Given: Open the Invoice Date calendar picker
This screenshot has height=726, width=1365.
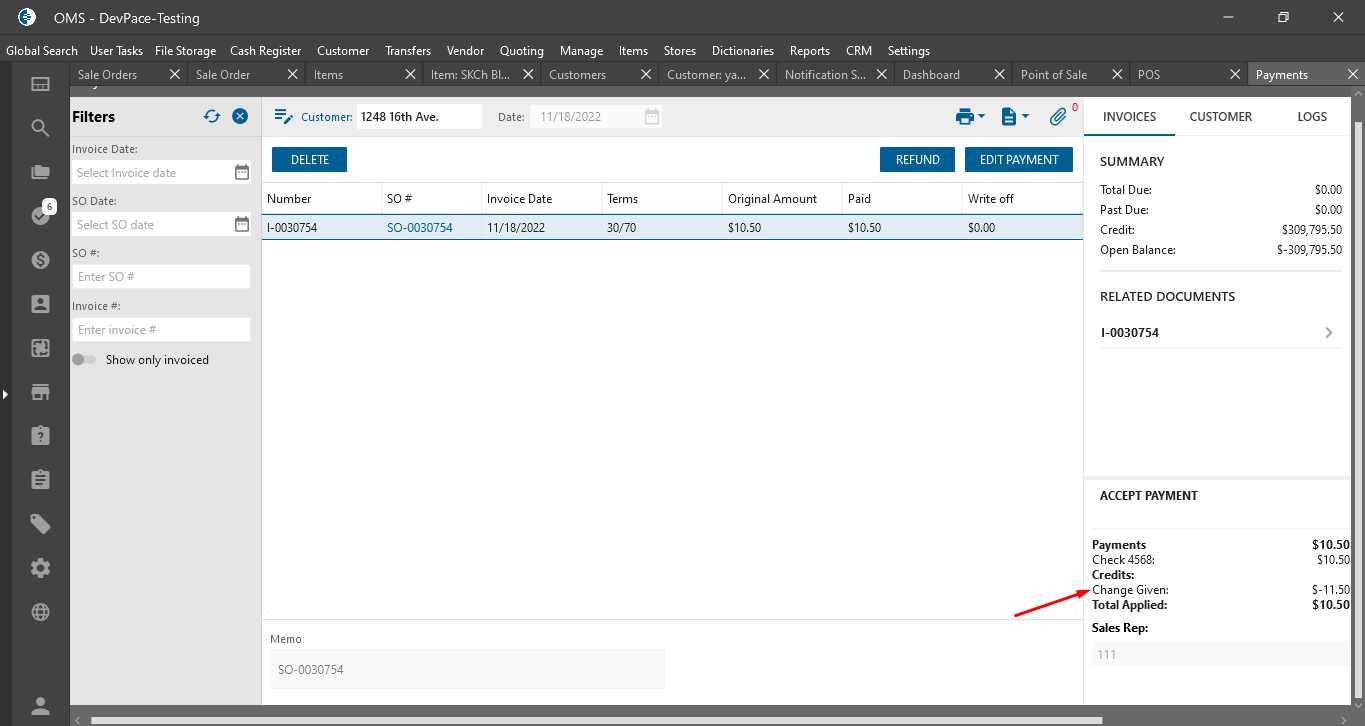Looking at the screenshot, I should pyautogui.click(x=242, y=172).
